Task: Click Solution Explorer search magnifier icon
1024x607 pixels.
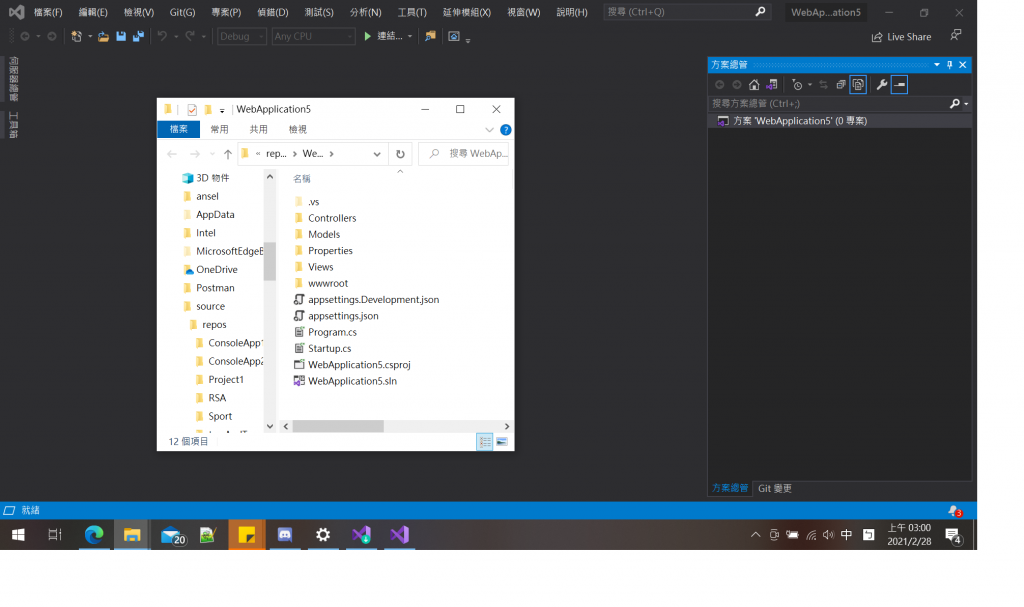Action: point(955,103)
